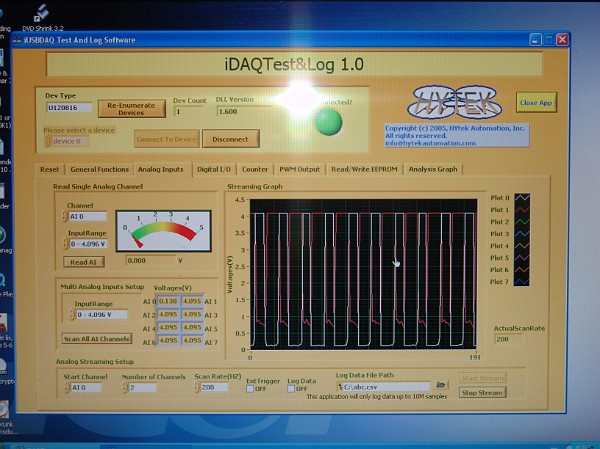Switch to the Digital I/O tab

(x=215, y=169)
